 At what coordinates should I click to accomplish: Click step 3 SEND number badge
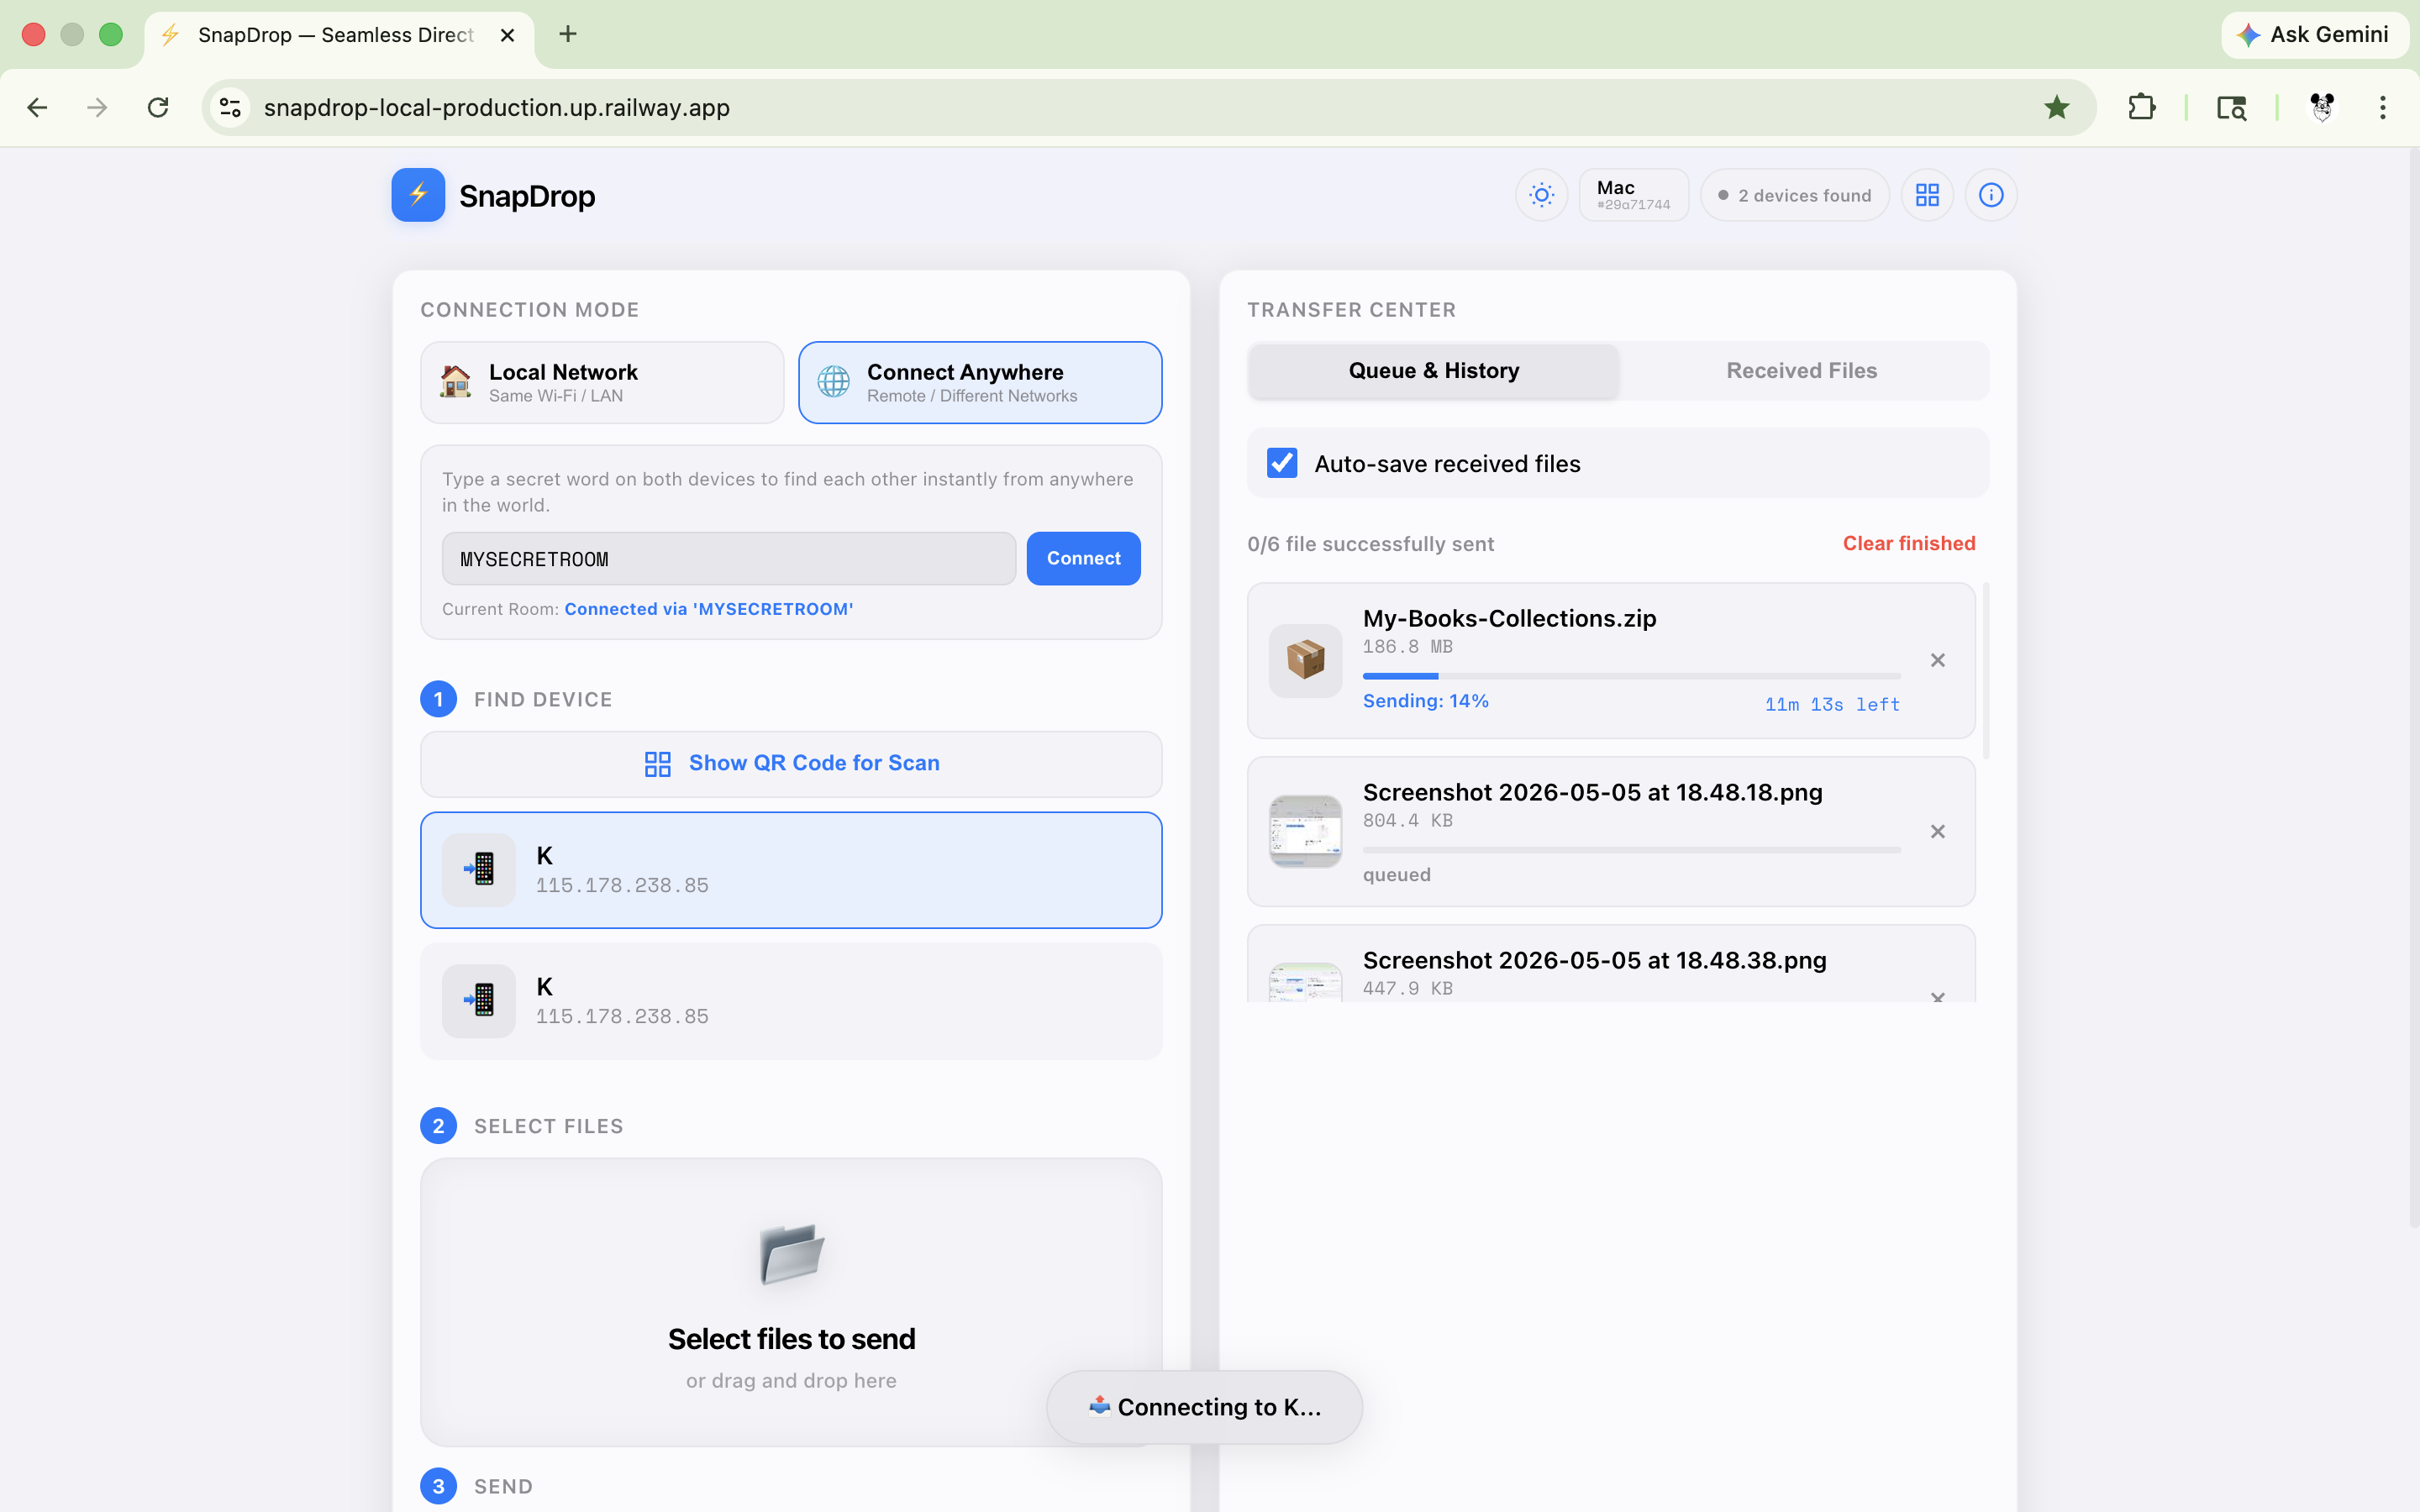(438, 1486)
